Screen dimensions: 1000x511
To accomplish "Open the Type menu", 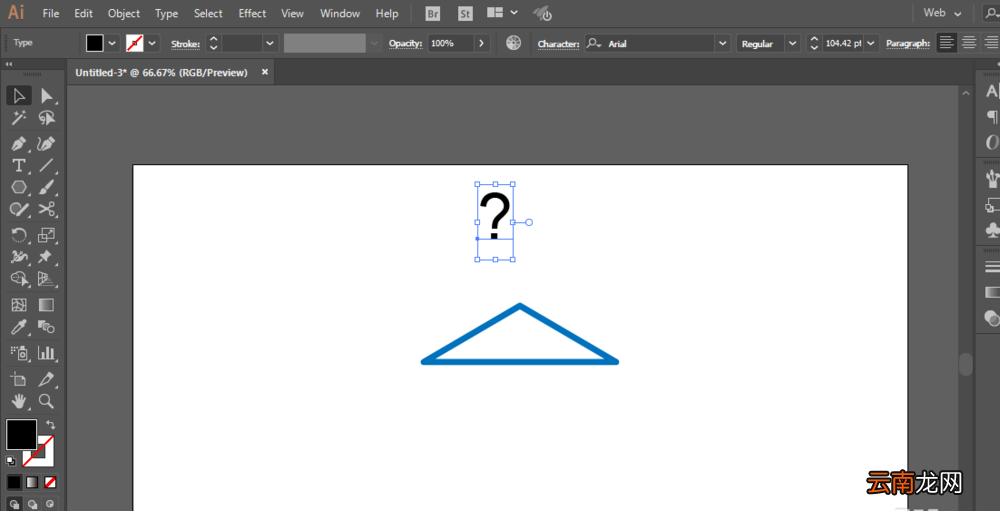I will coord(167,13).
